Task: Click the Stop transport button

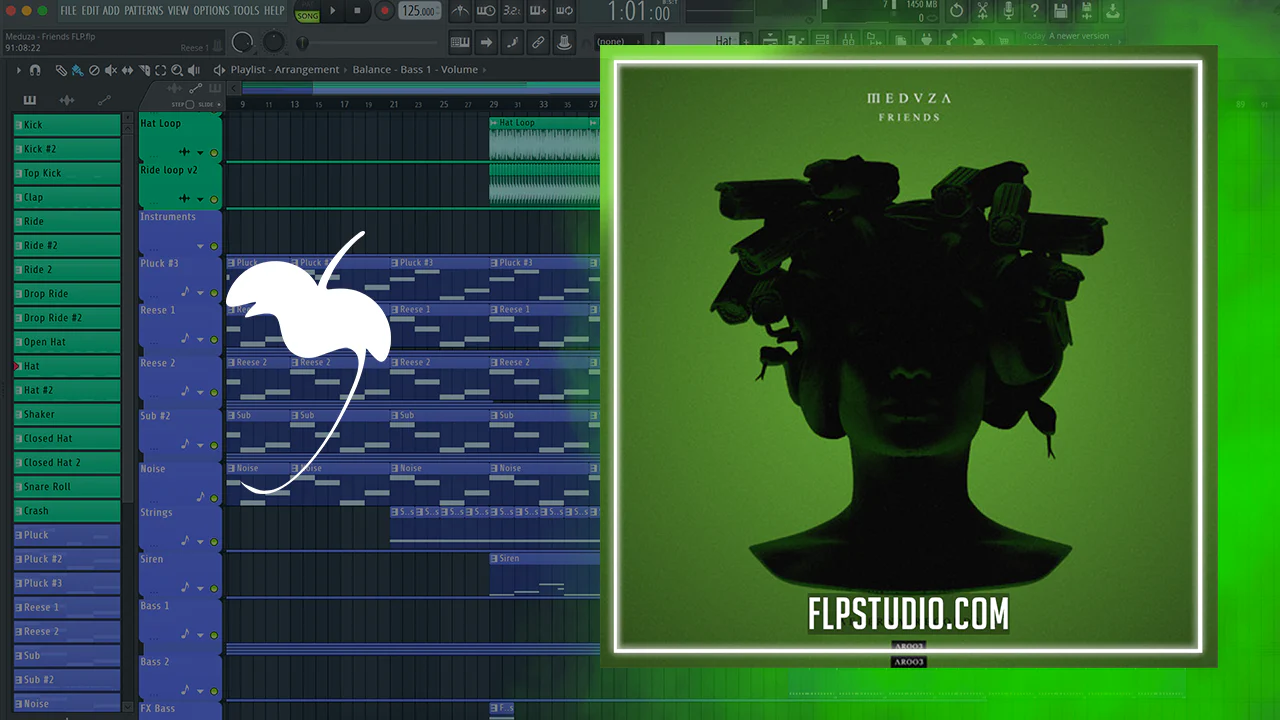Action: pyautogui.click(x=359, y=11)
